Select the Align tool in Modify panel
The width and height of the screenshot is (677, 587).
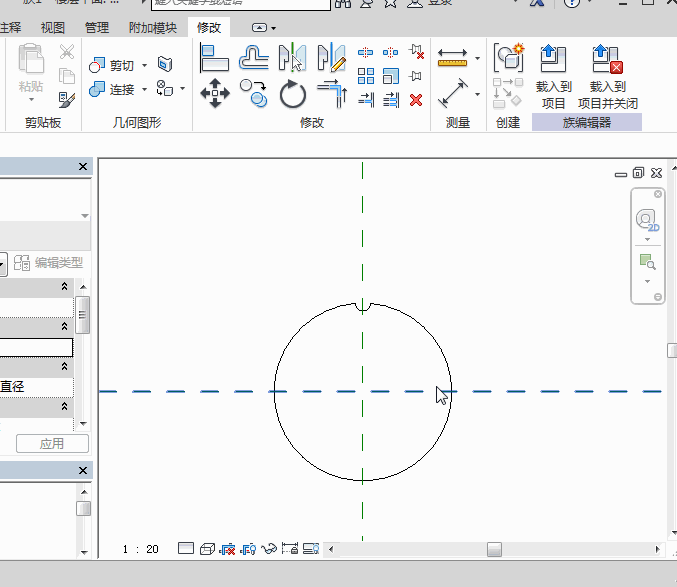point(215,58)
